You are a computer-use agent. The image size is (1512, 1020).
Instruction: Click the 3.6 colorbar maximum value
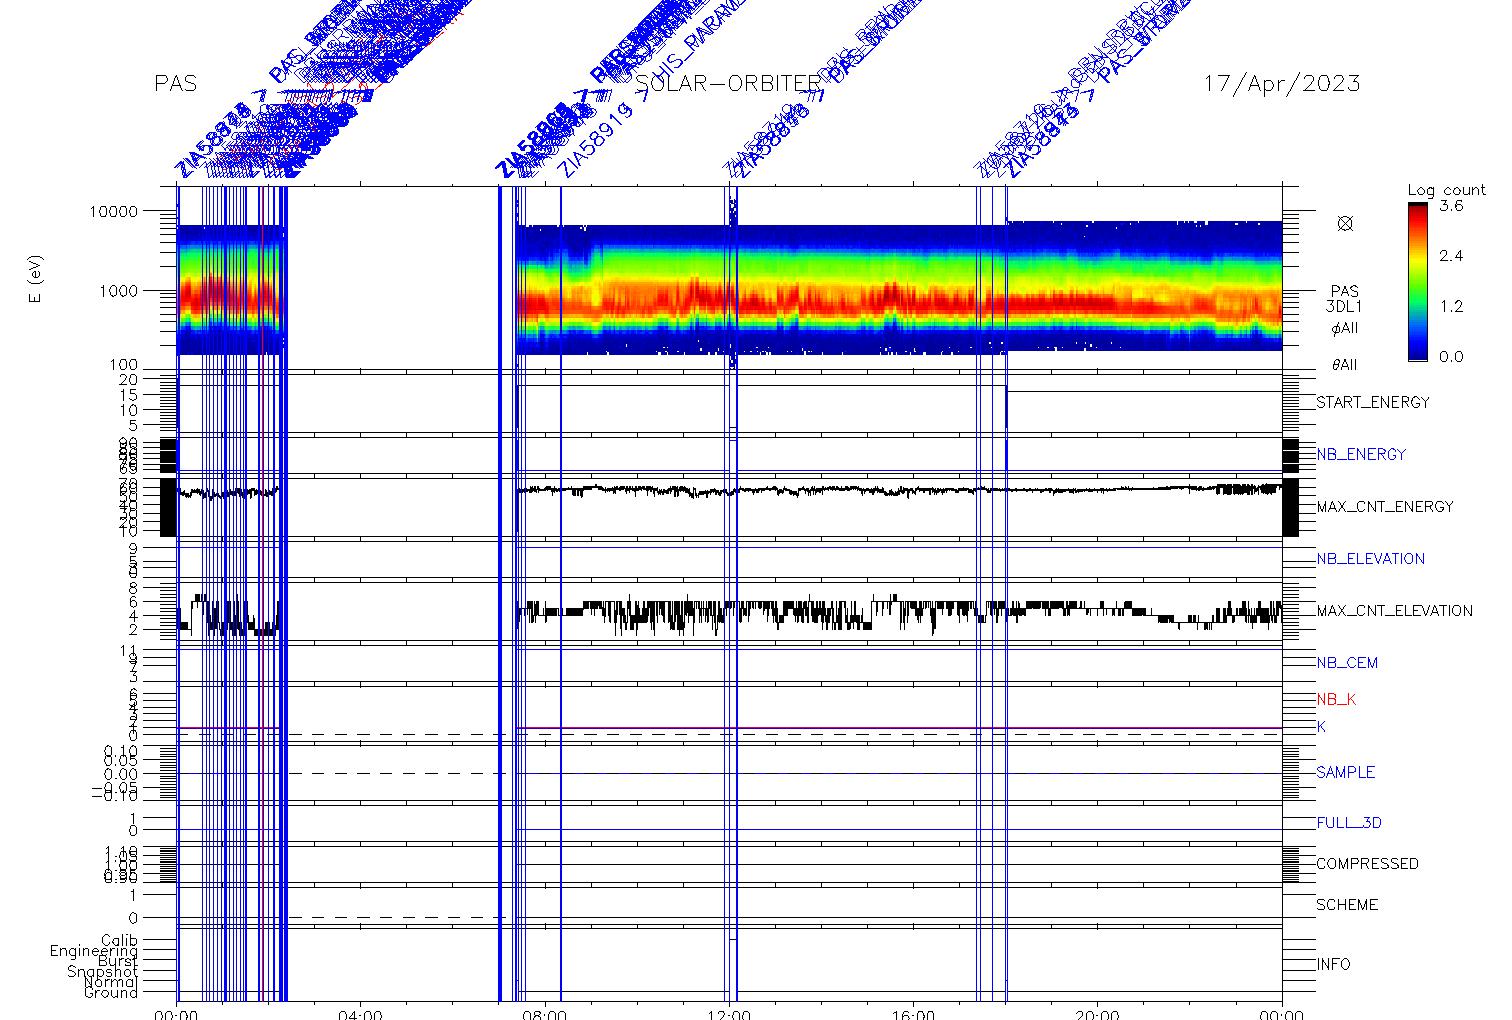(1451, 205)
